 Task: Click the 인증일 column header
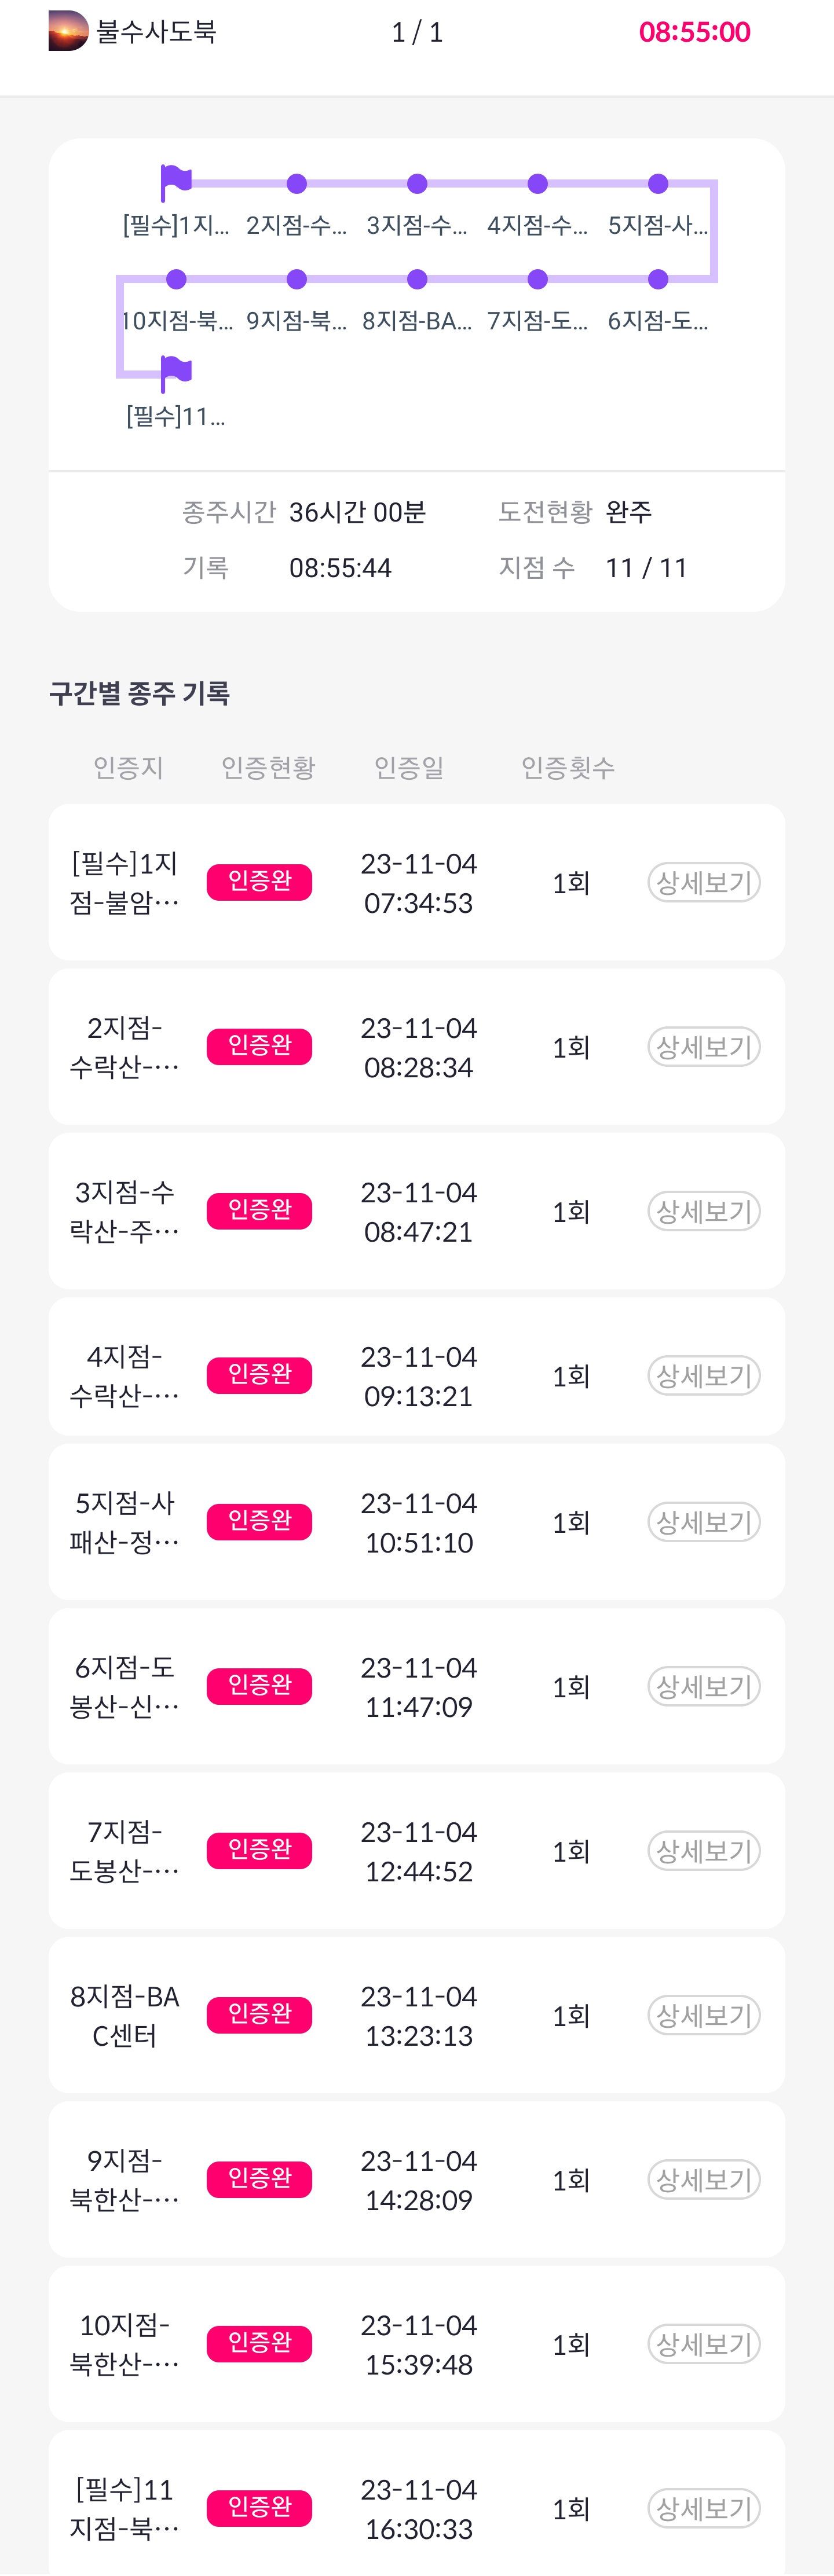tap(408, 767)
